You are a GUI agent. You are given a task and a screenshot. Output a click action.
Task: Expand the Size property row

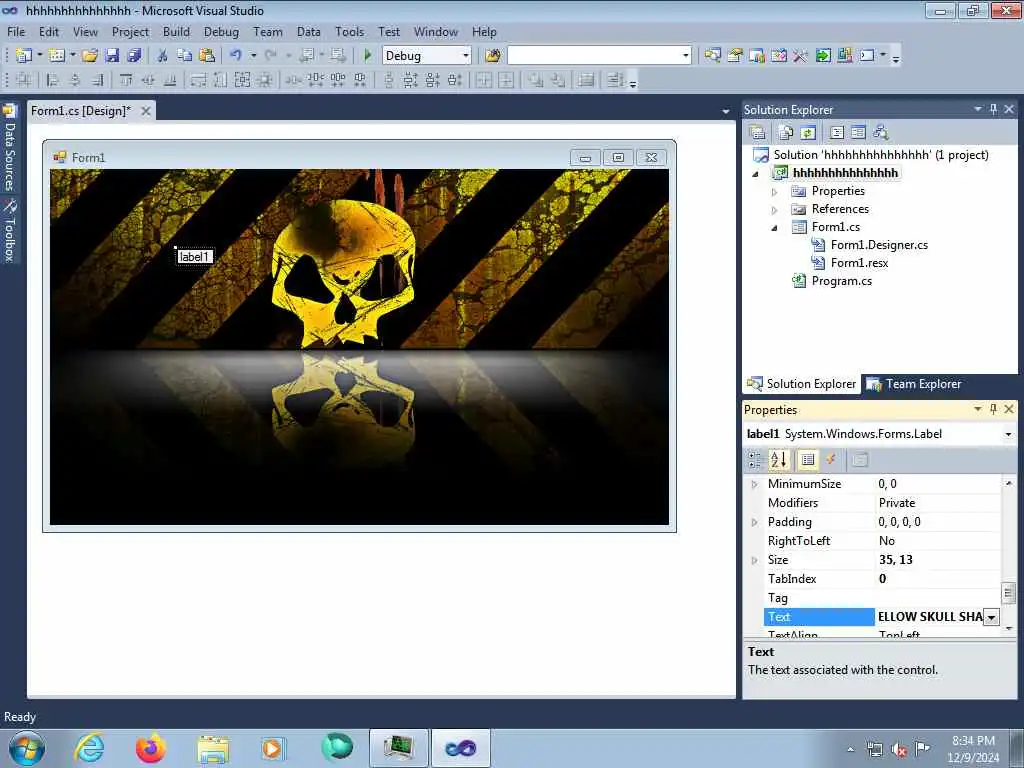pyautogui.click(x=754, y=560)
